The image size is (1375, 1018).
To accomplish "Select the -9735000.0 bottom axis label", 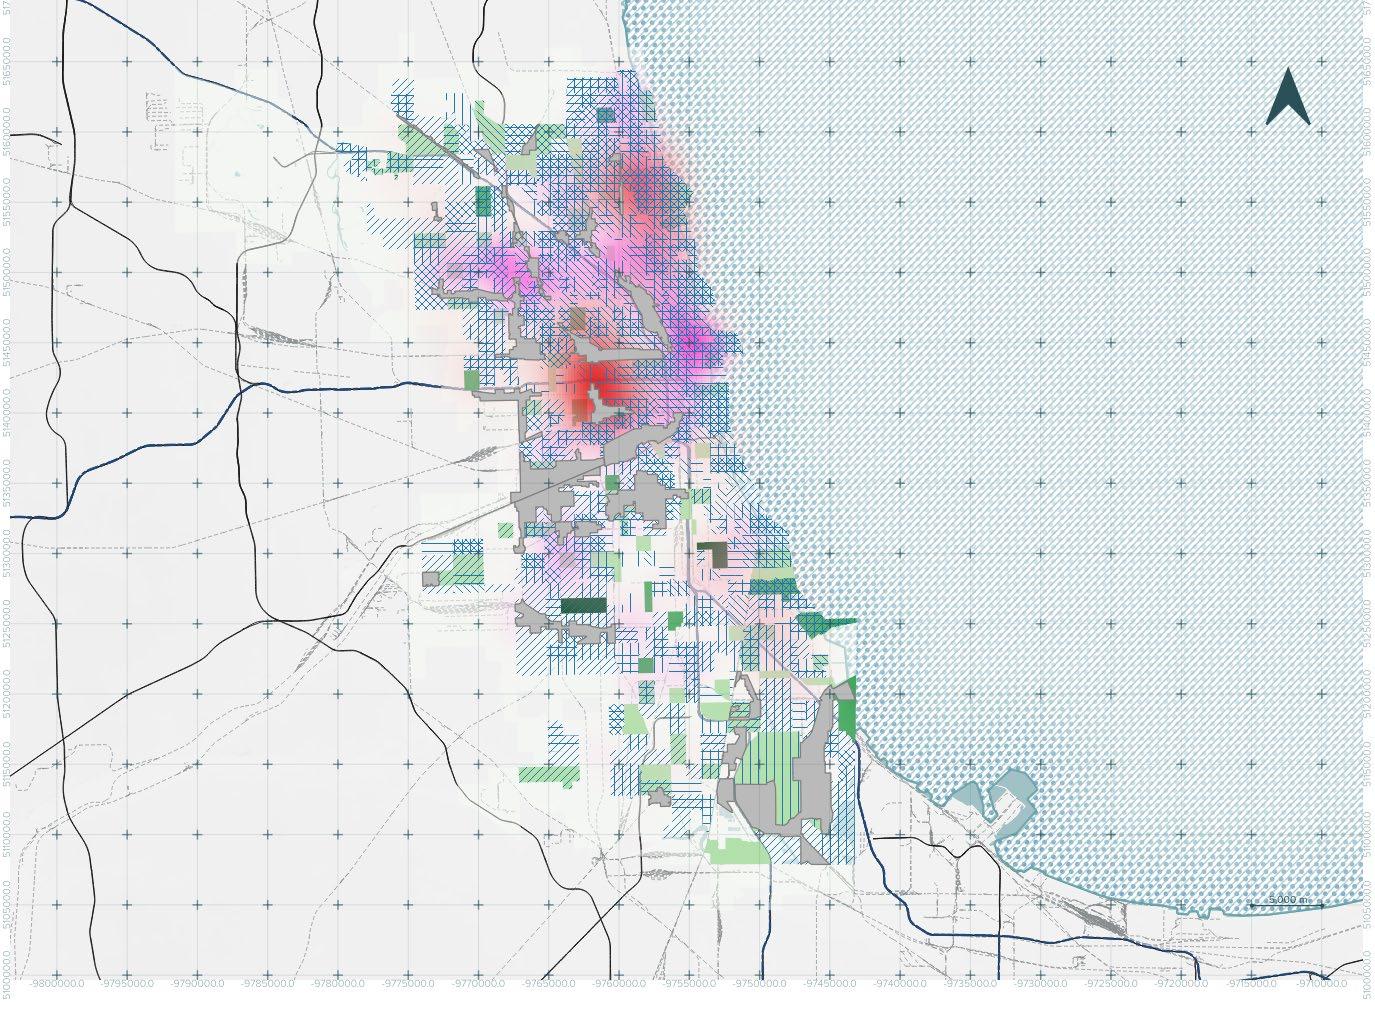I will [968, 984].
